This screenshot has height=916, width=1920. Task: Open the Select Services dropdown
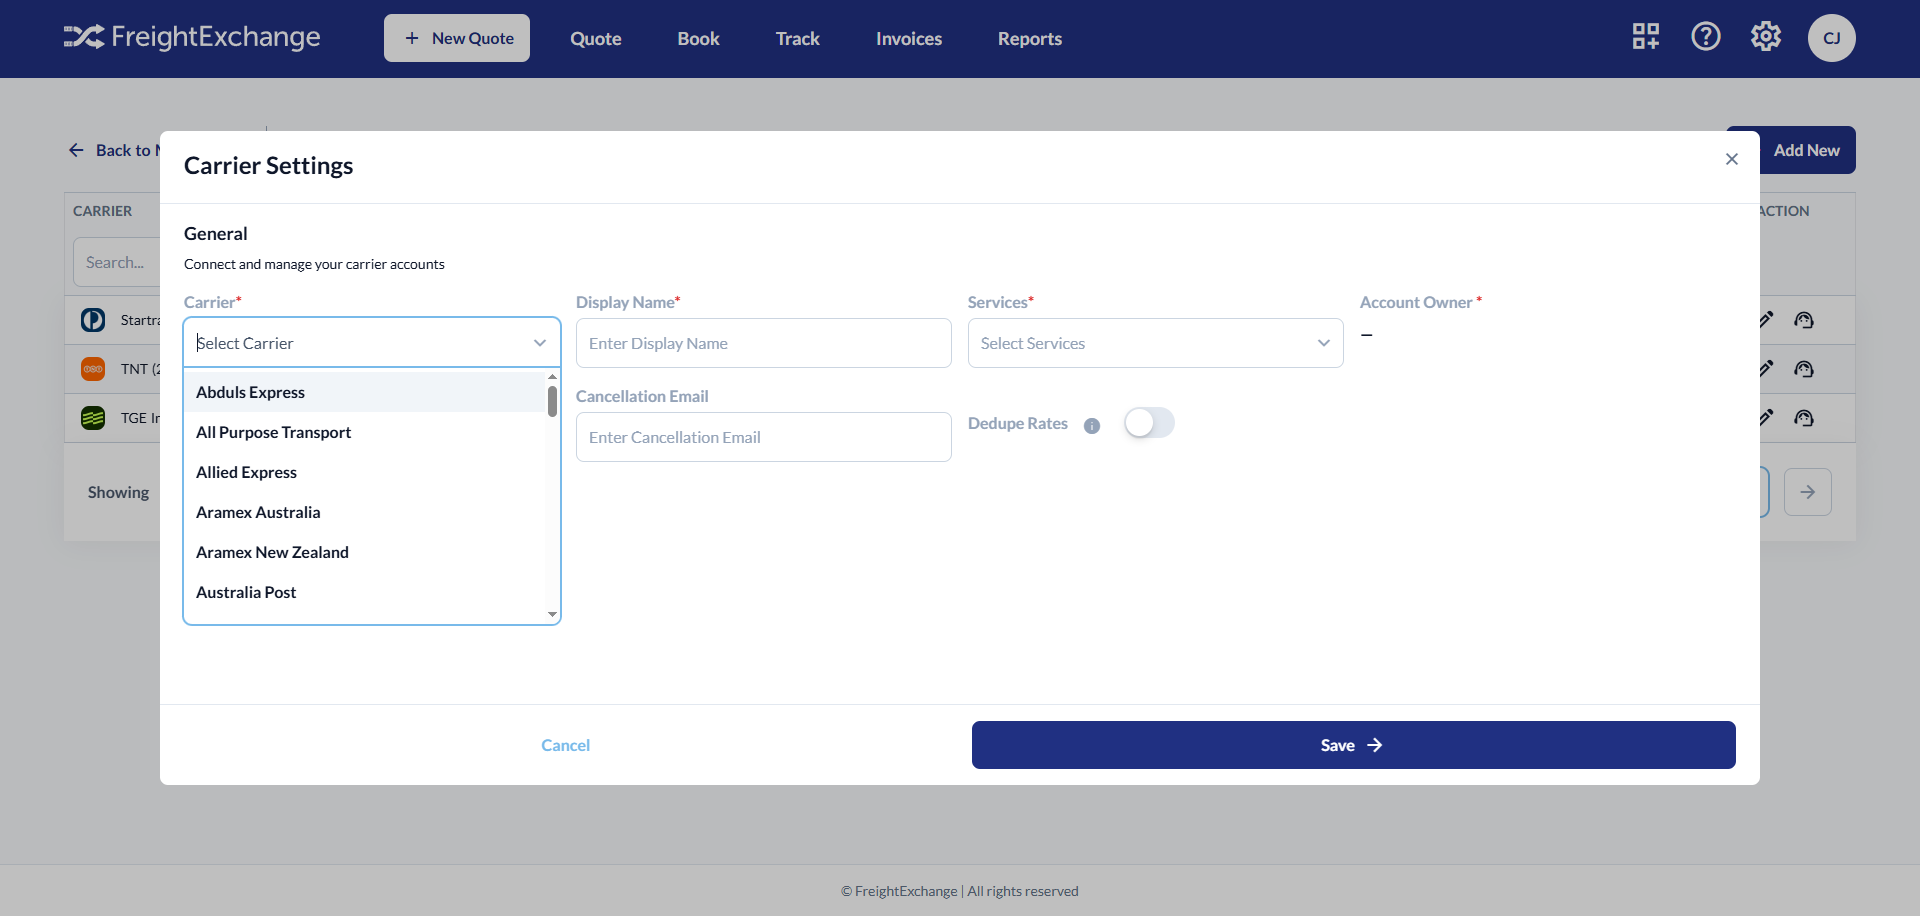(1155, 343)
